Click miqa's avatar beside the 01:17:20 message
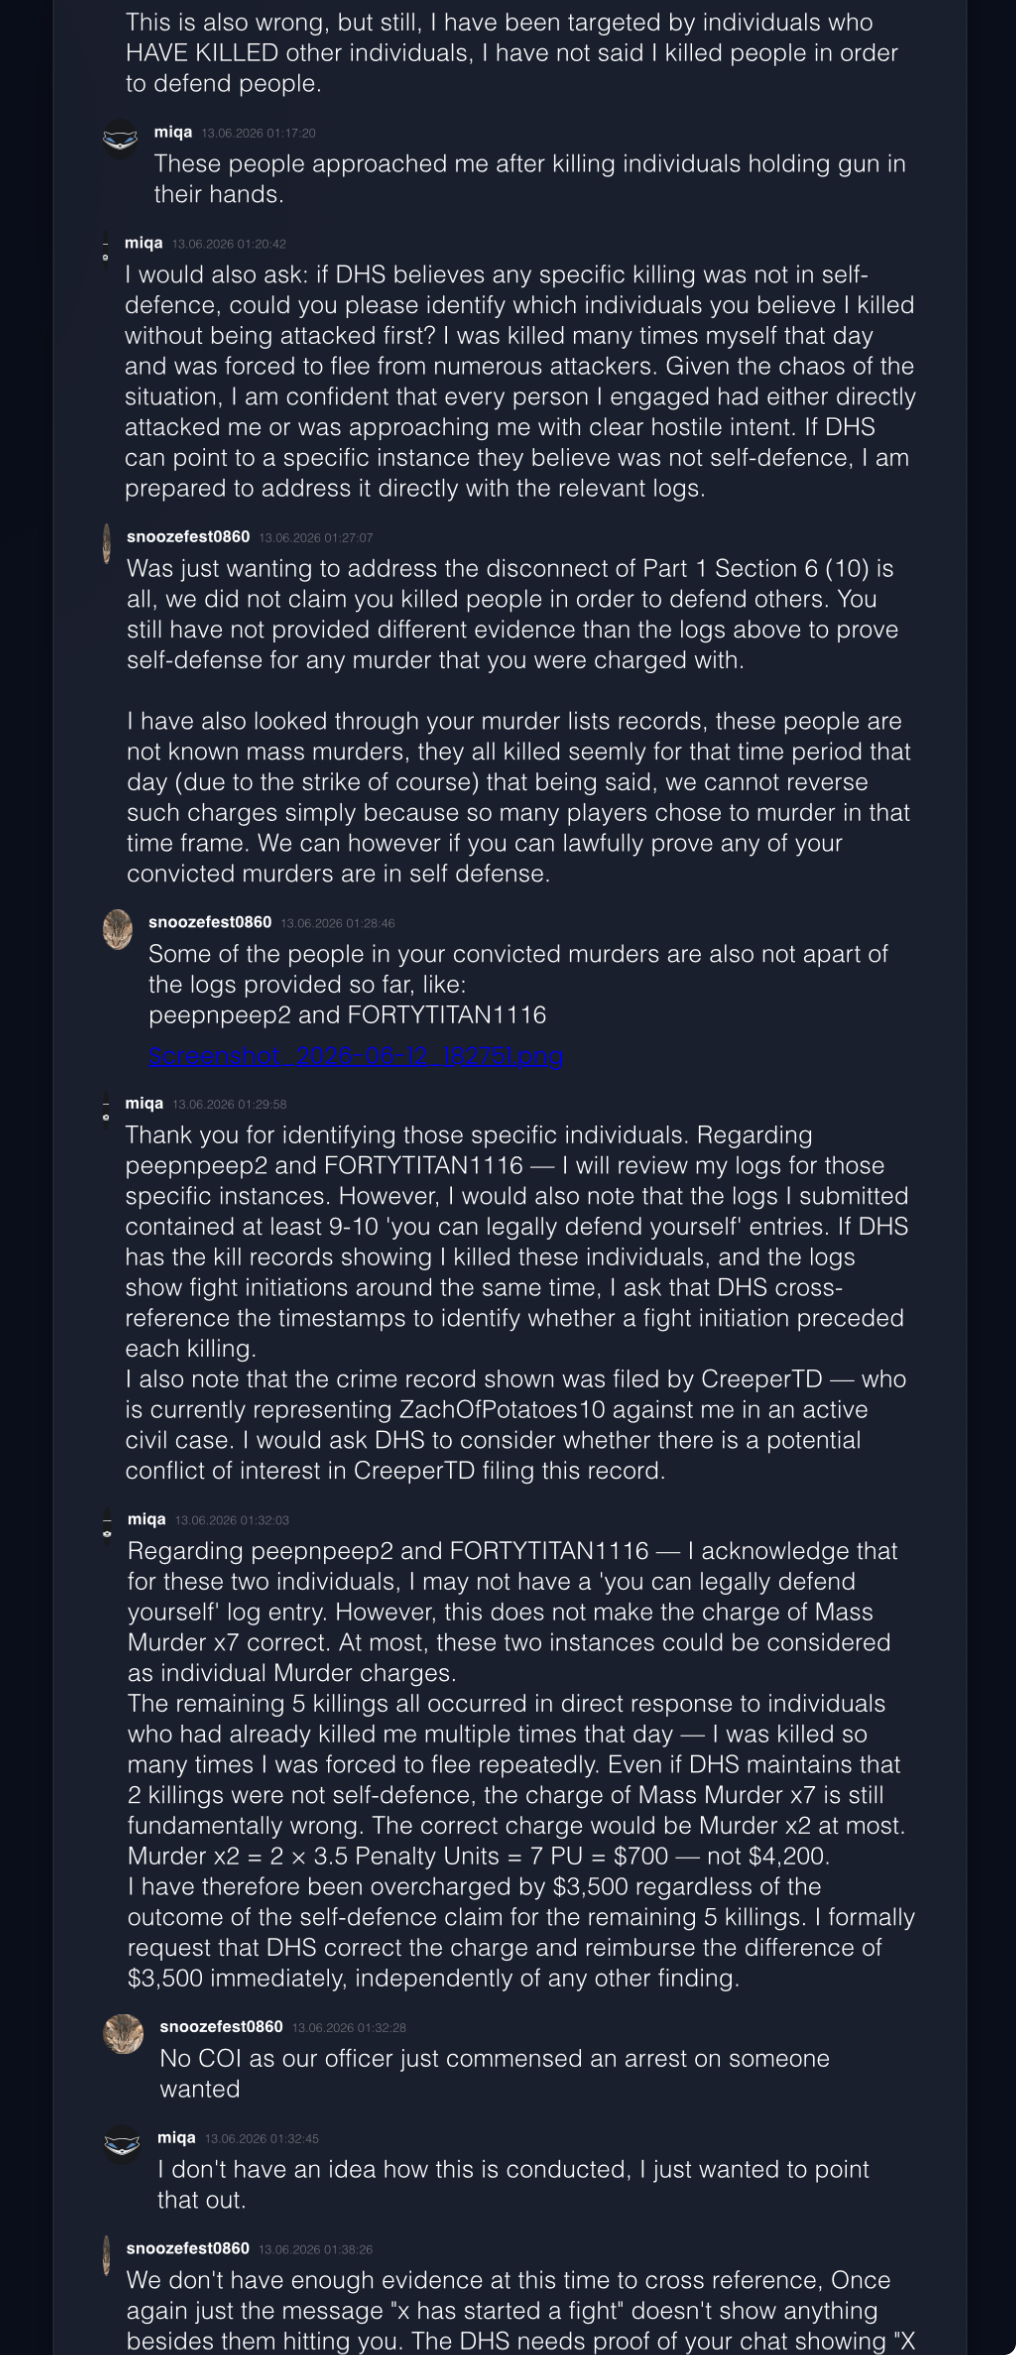The width and height of the screenshot is (1016, 2355). click(x=121, y=139)
